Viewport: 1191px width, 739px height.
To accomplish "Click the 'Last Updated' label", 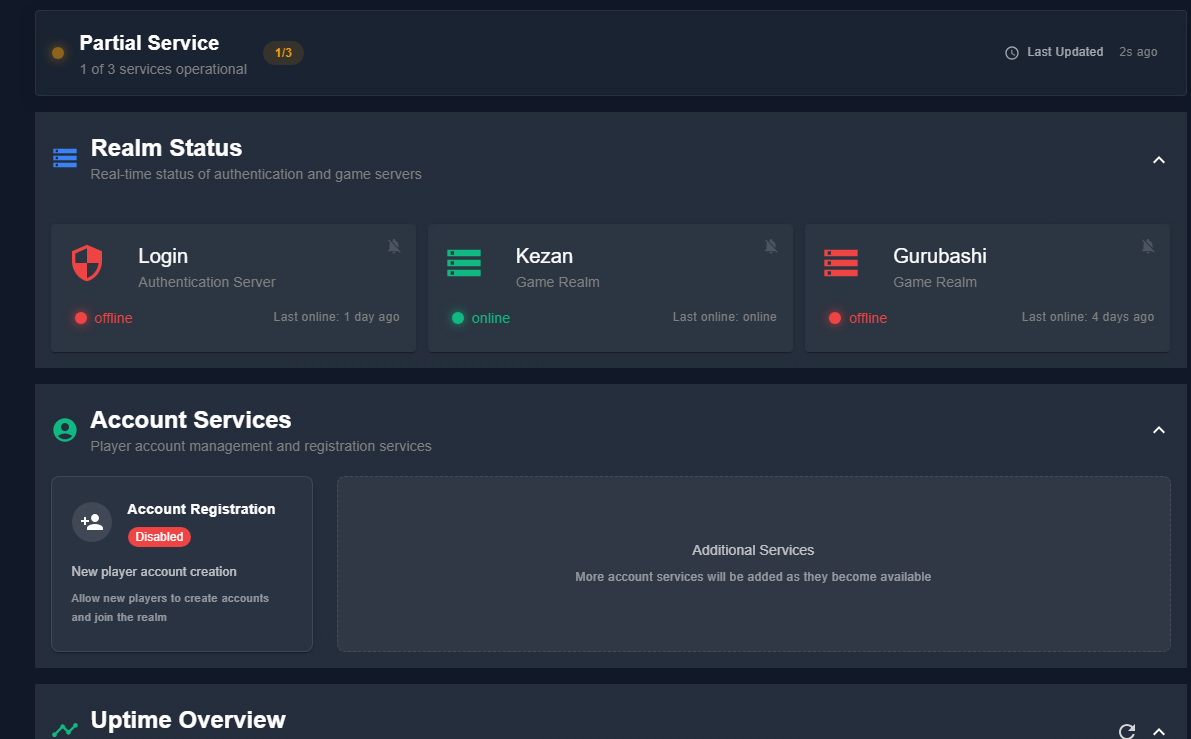I will 1065,52.
